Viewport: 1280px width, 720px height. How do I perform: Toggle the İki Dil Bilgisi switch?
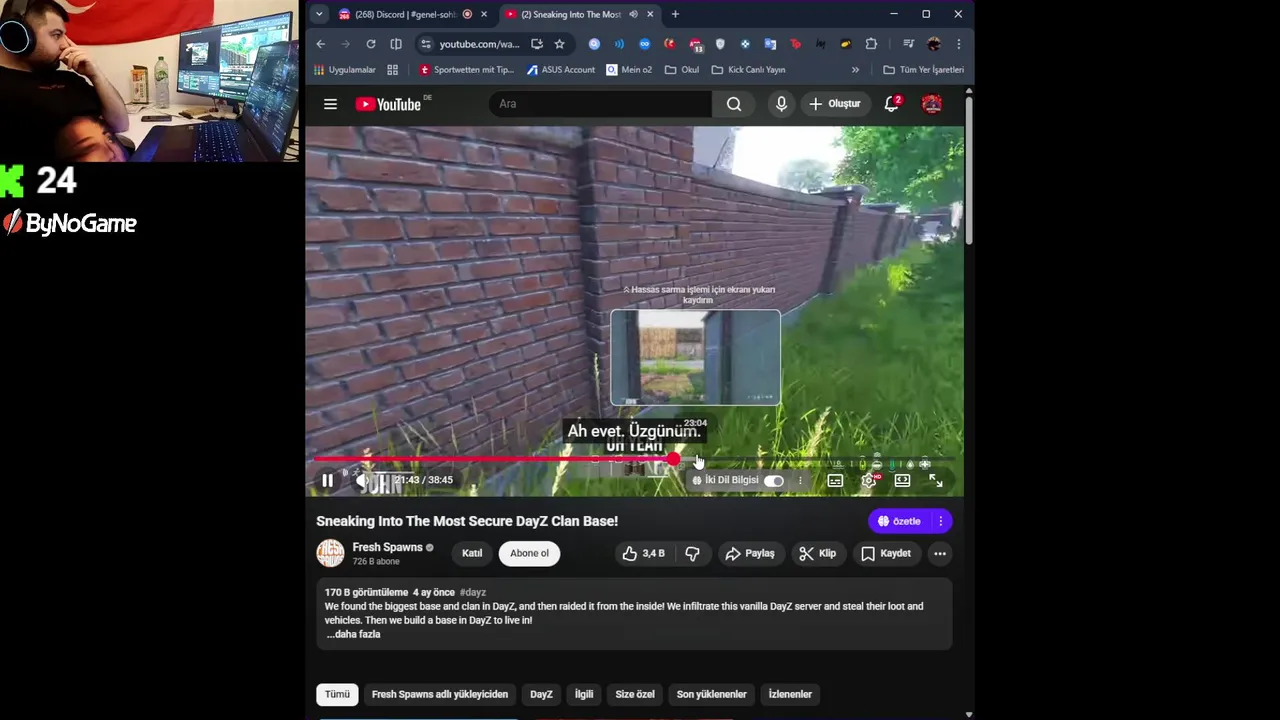coord(774,481)
